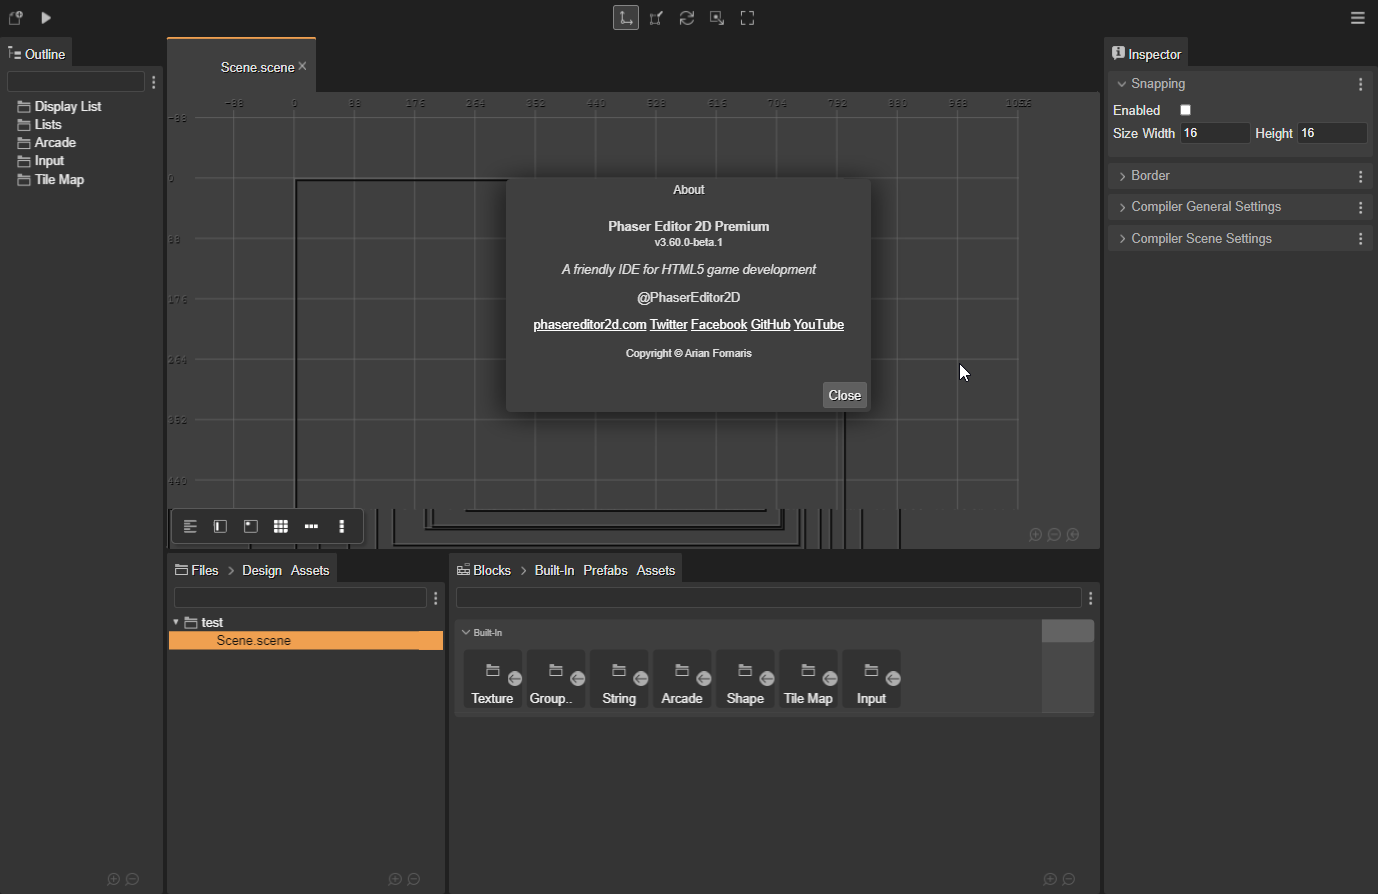Select the Shape block from Built-In blocks
This screenshot has width=1378, height=894.
coord(745,678)
